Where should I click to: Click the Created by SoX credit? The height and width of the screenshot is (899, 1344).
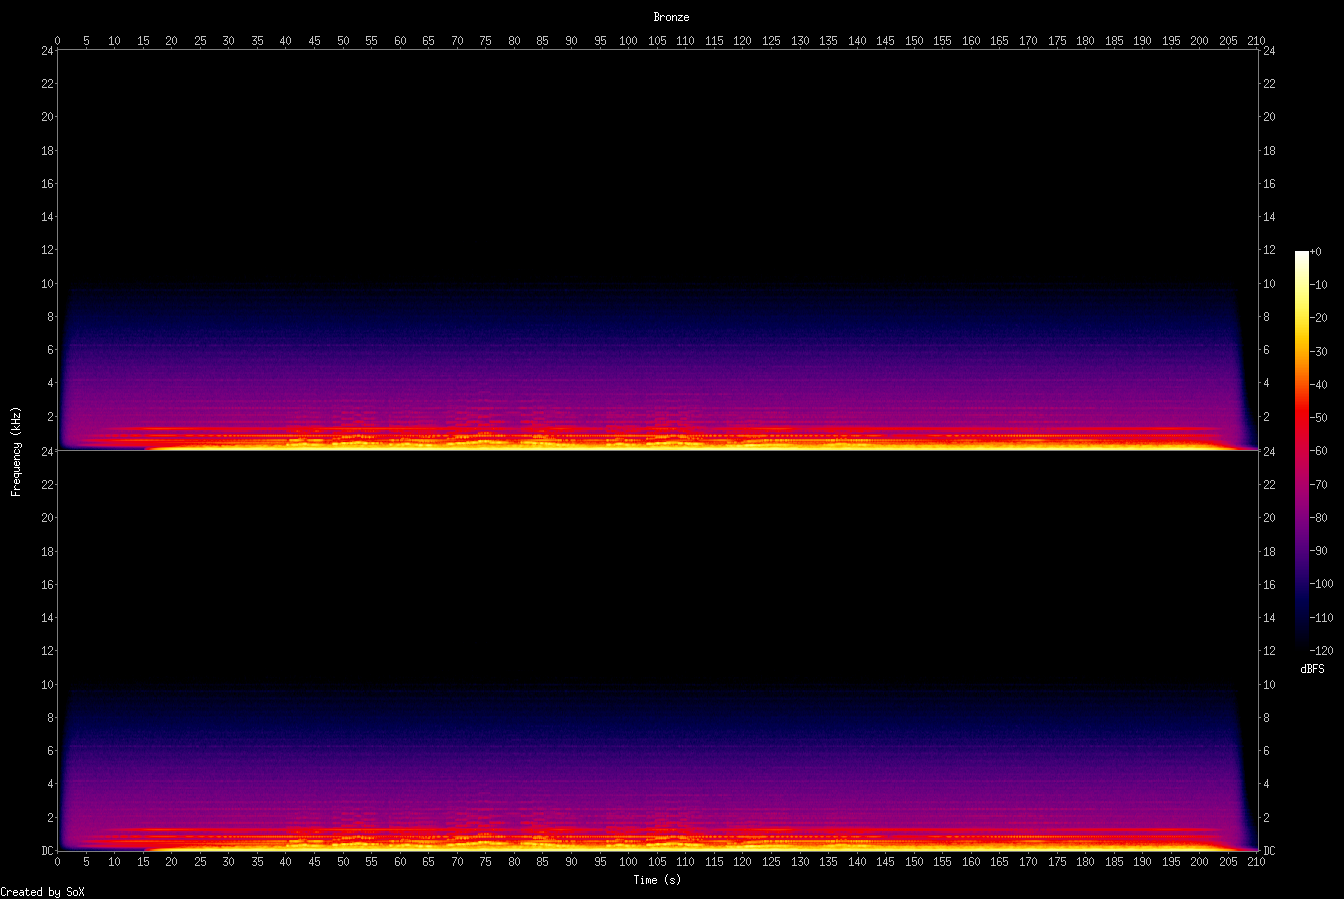(42, 891)
